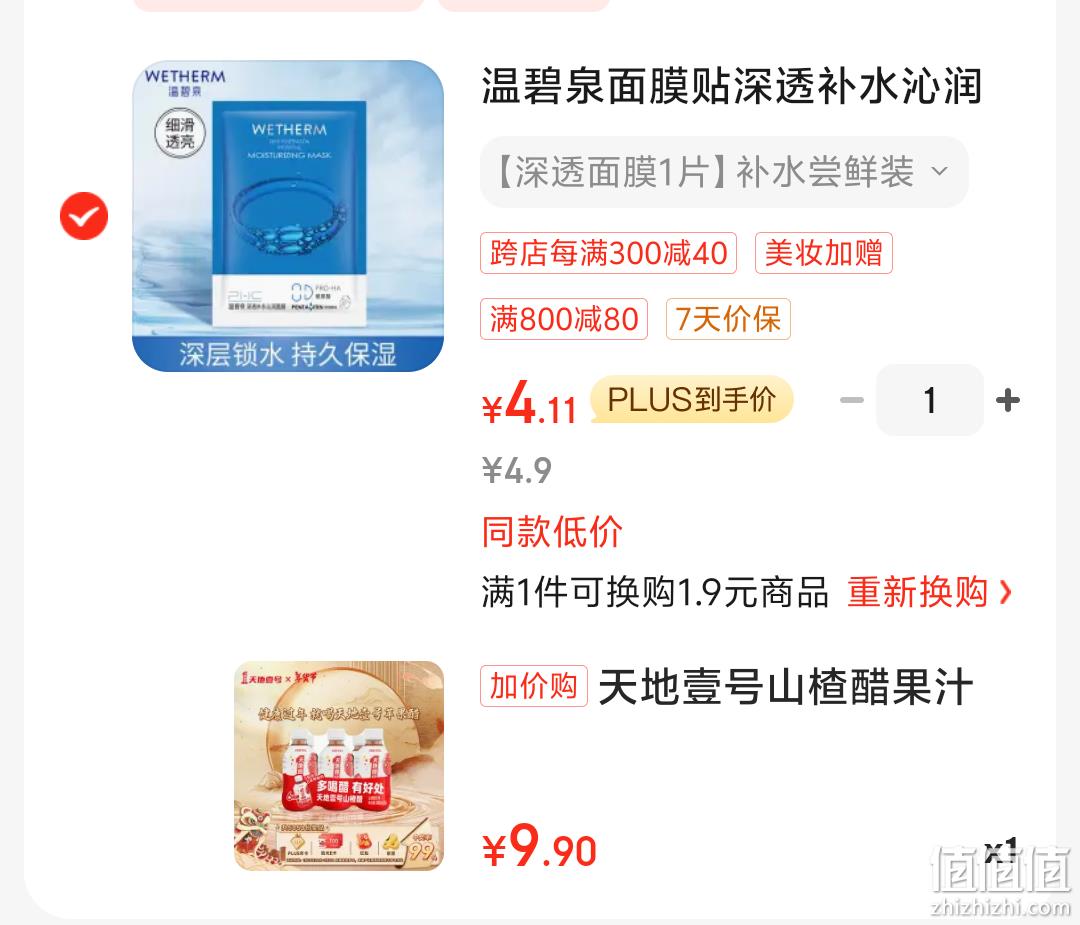Uncheck the red selection circle for the mask
The height and width of the screenshot is (925, 1080).
(84, 216)
